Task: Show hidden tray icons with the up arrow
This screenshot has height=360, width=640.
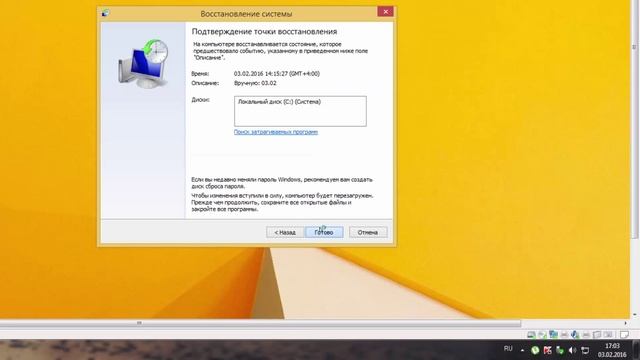Action: 522,350
